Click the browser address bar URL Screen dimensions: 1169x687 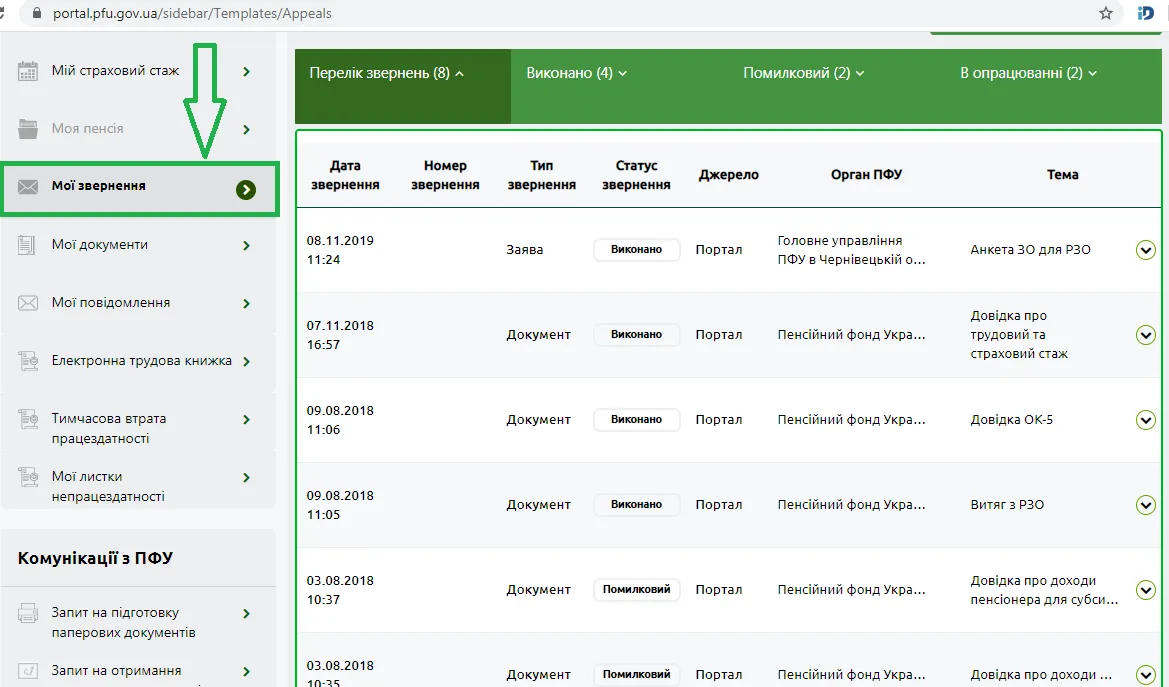point(192,13)
